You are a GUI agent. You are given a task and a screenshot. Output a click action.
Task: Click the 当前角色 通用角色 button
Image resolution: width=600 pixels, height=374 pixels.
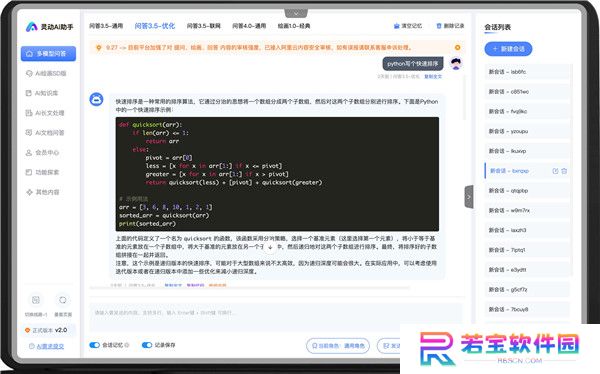[338, 346]
